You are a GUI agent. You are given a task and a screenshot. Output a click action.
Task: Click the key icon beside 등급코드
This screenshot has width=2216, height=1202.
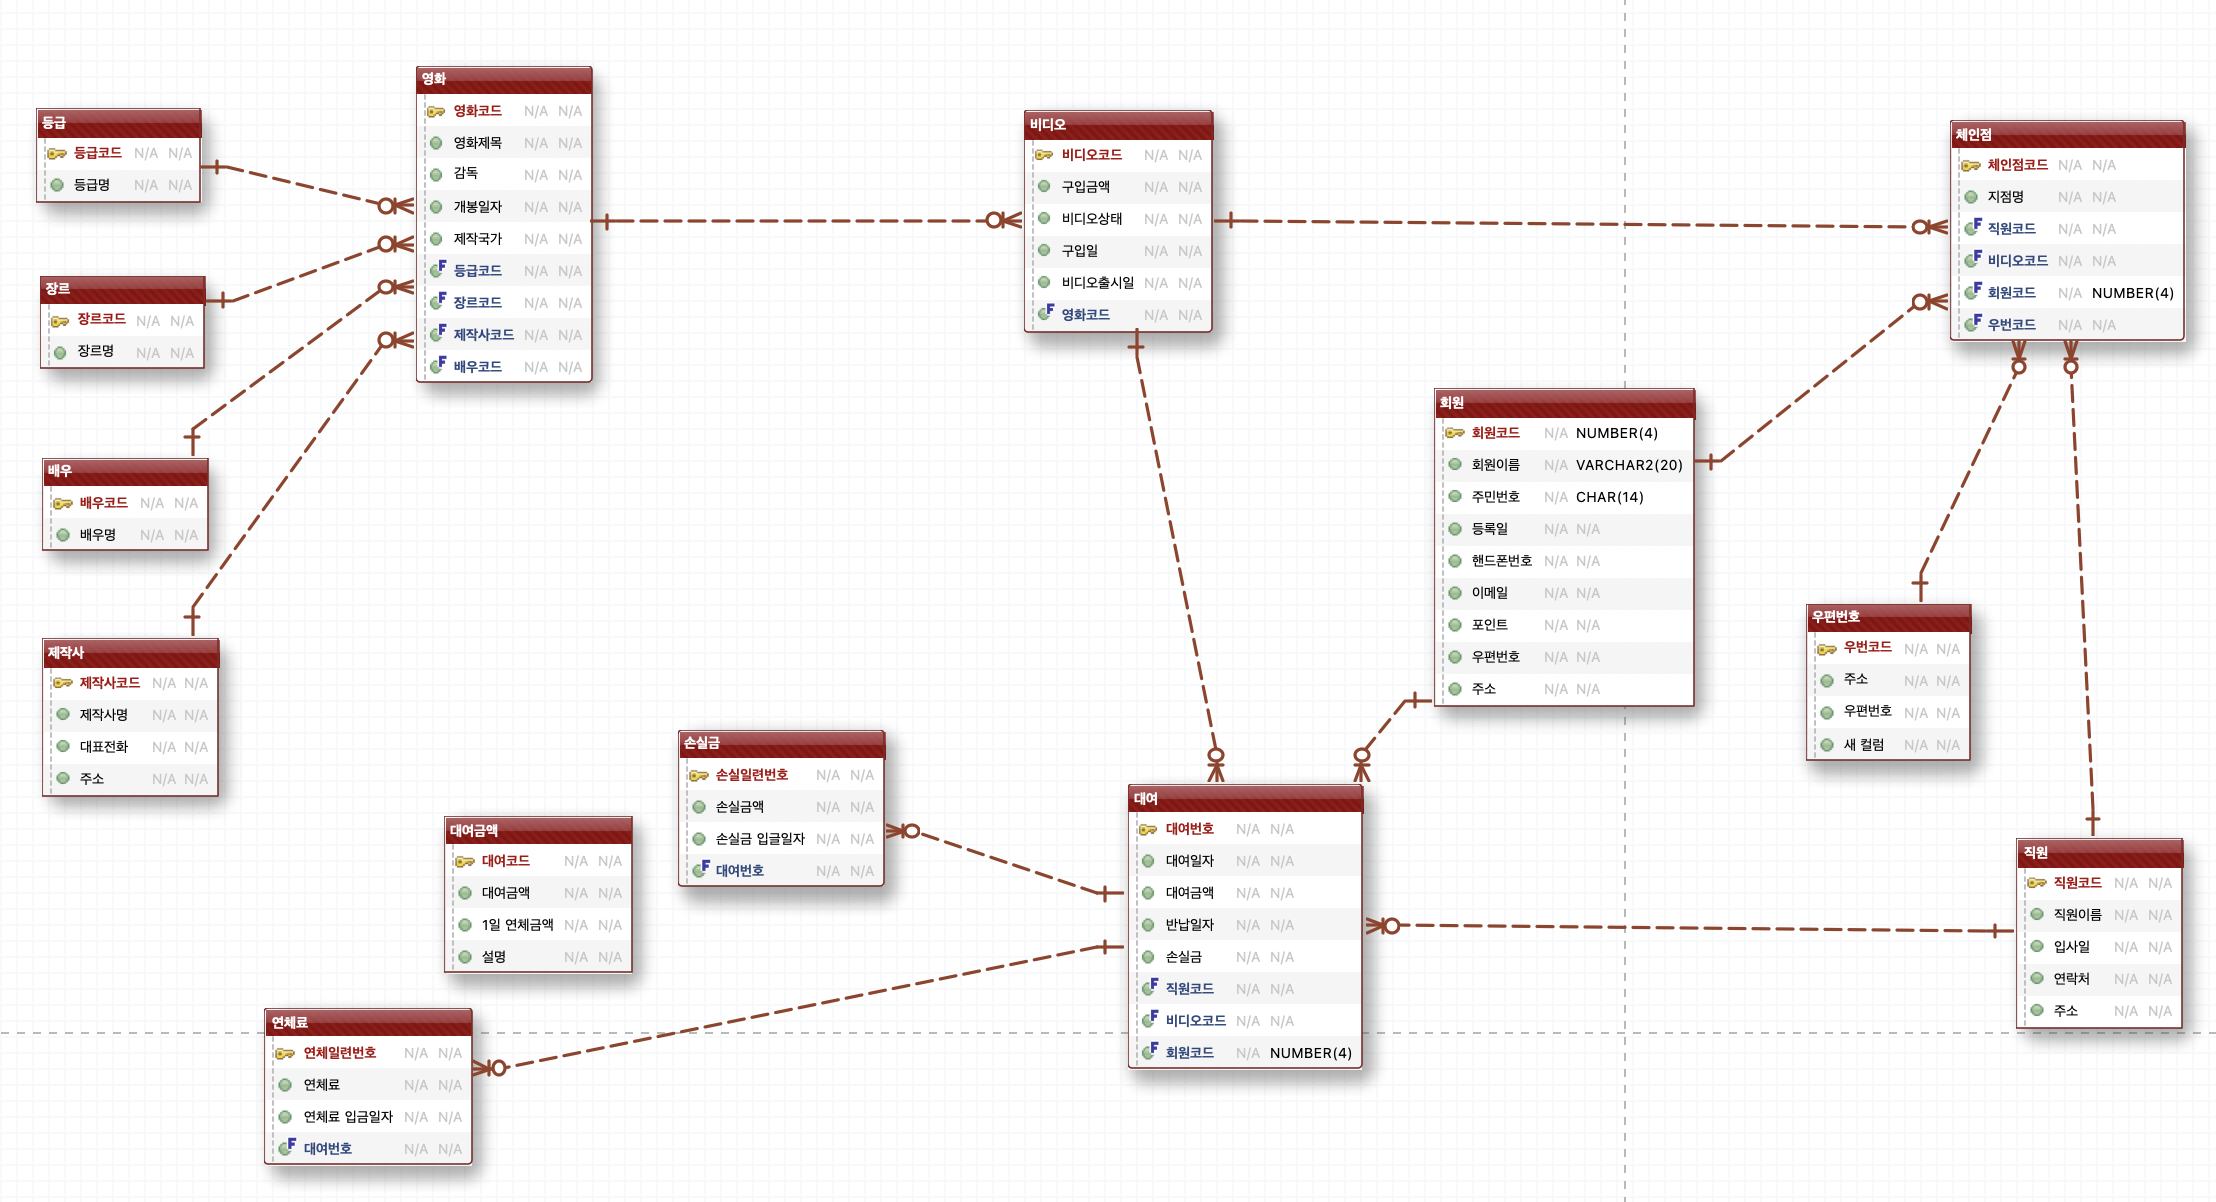(x=57, y=153)
